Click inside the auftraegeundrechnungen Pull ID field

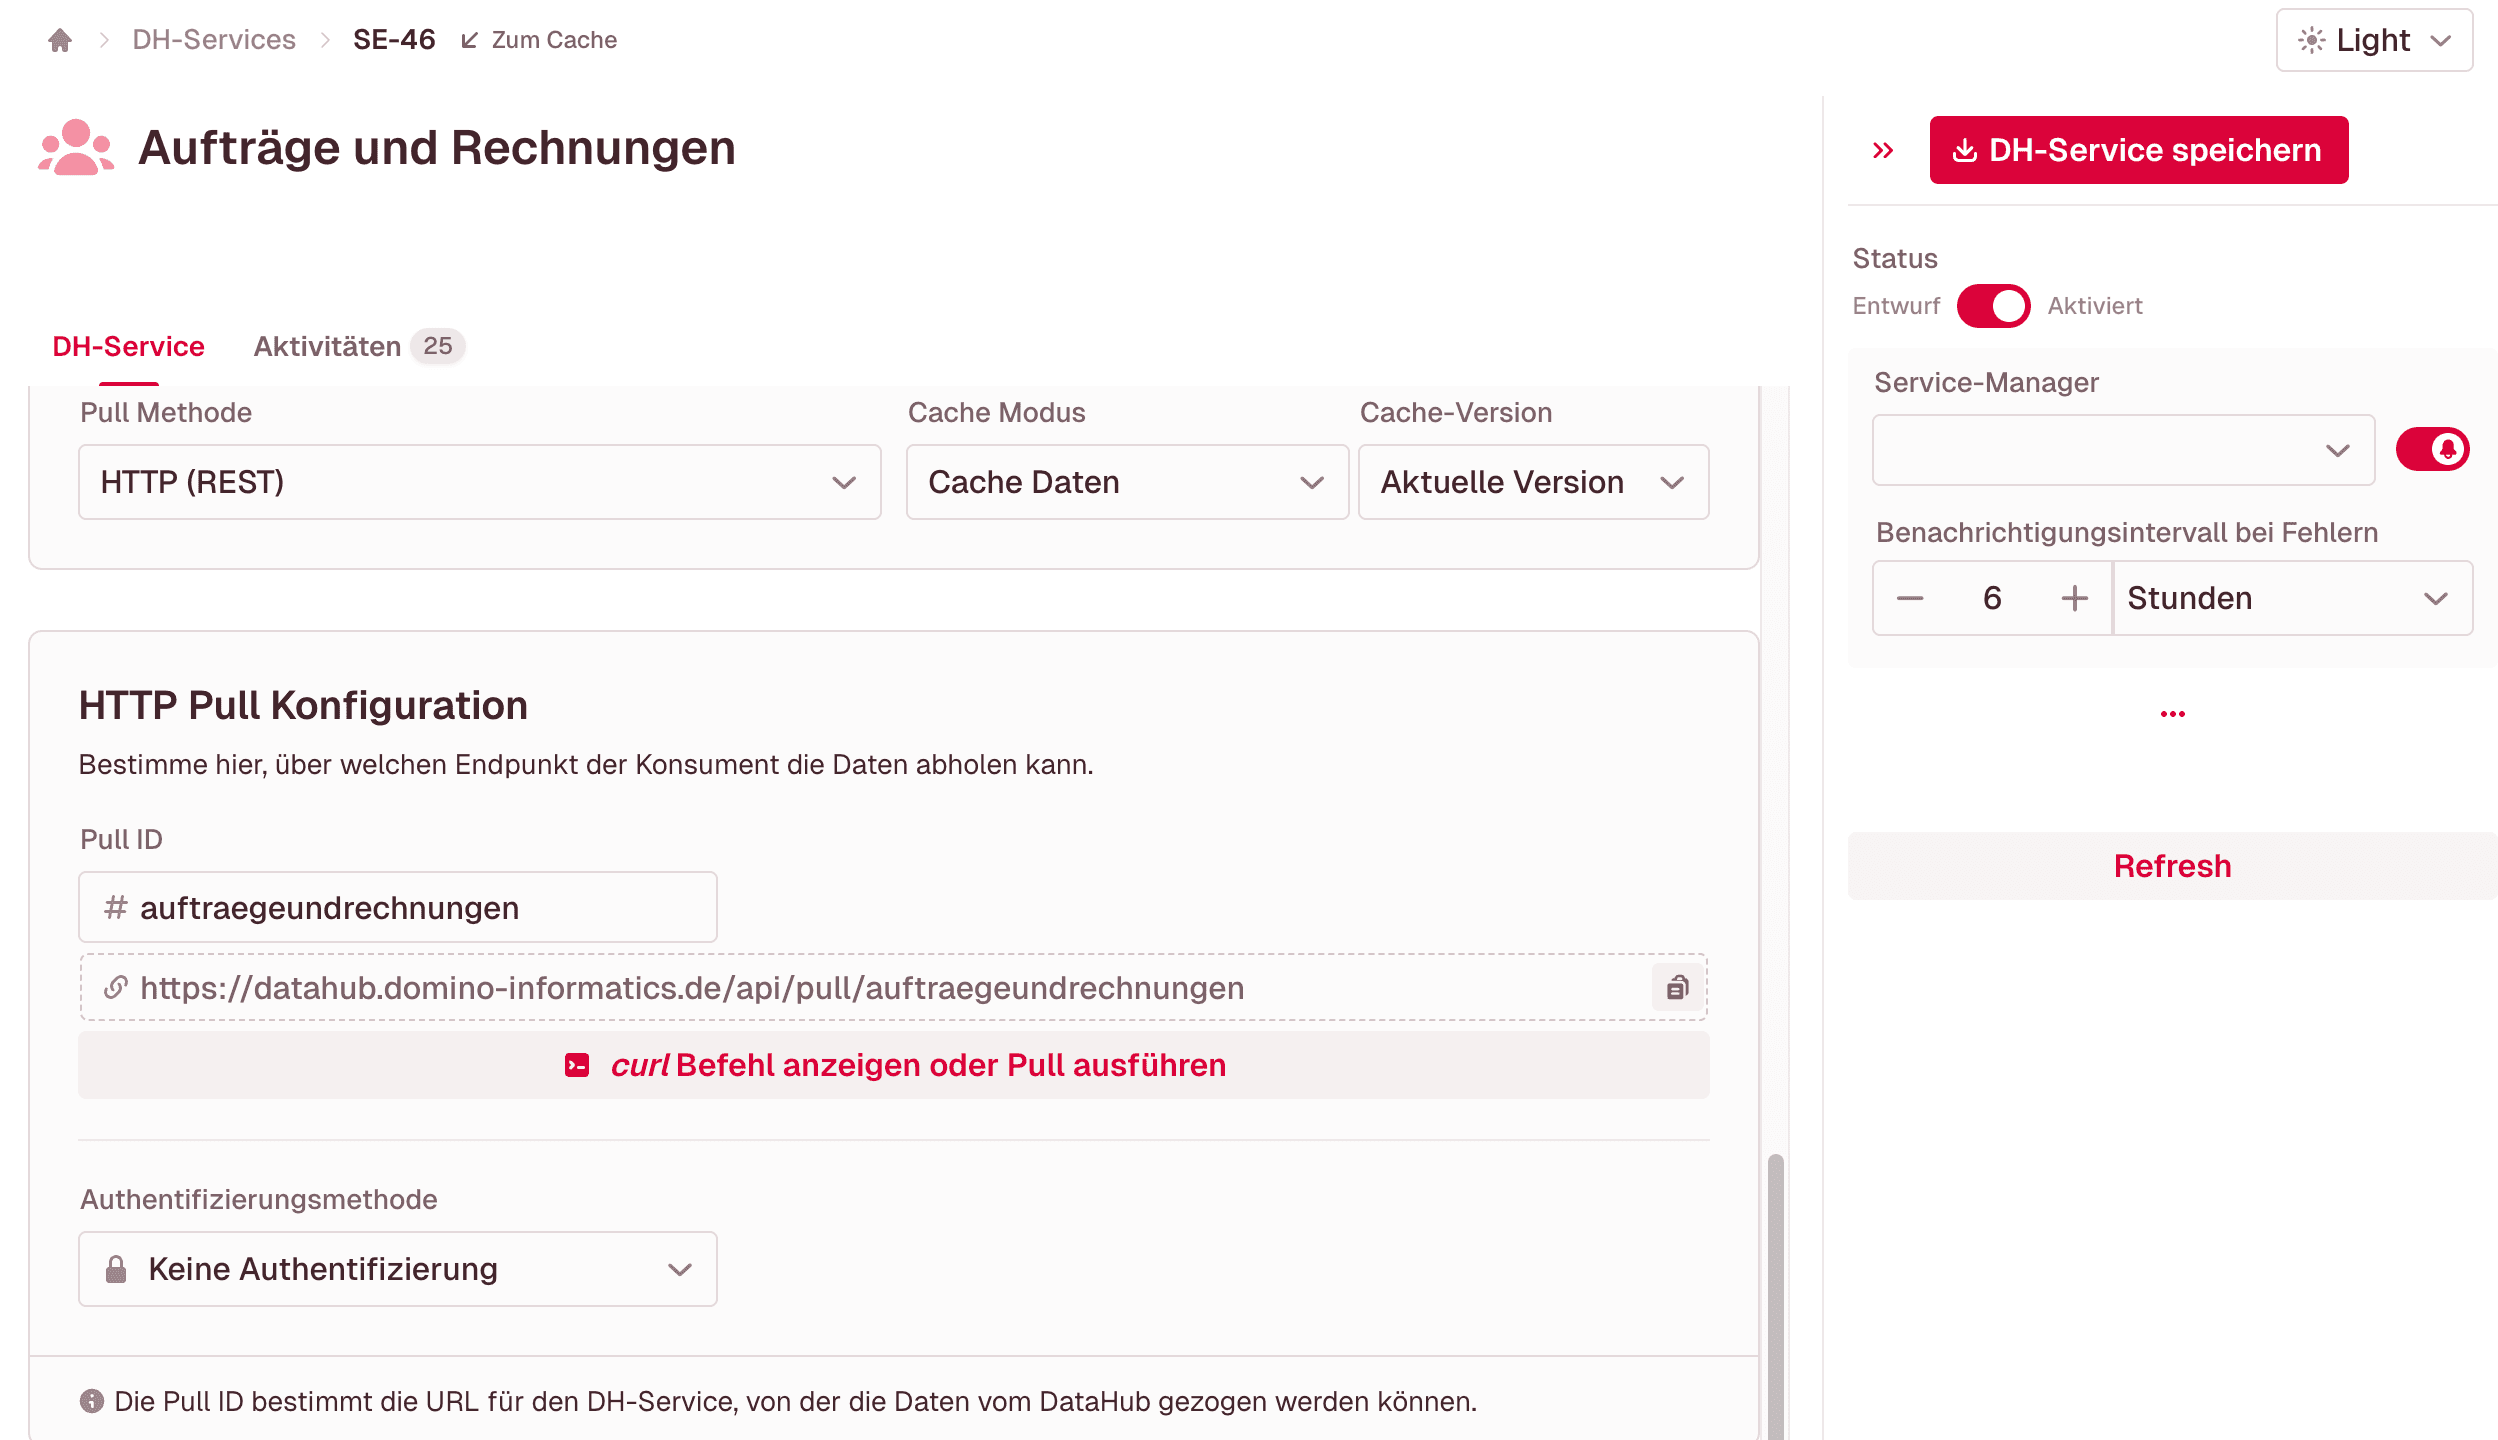(x=400, y=907)
